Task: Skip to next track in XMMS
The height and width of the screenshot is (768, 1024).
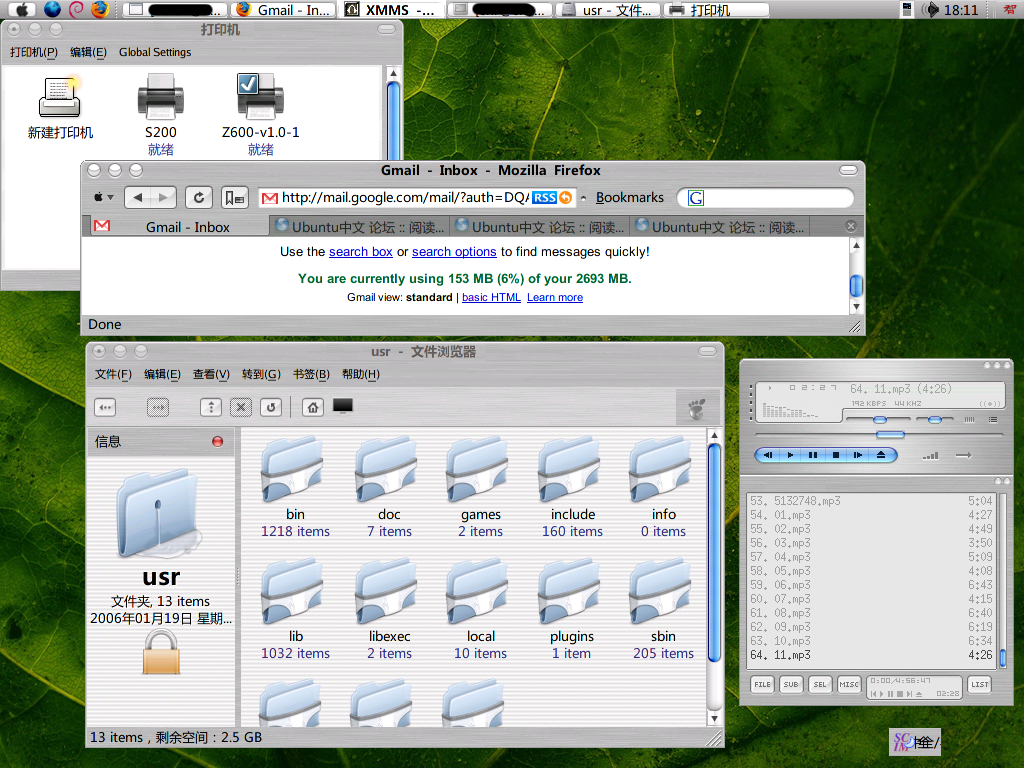Action: 858,455
